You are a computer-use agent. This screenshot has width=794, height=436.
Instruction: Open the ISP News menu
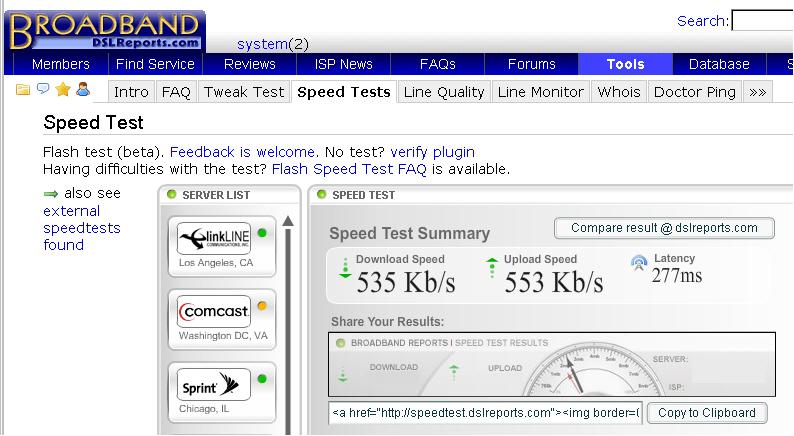coord(343,64)
